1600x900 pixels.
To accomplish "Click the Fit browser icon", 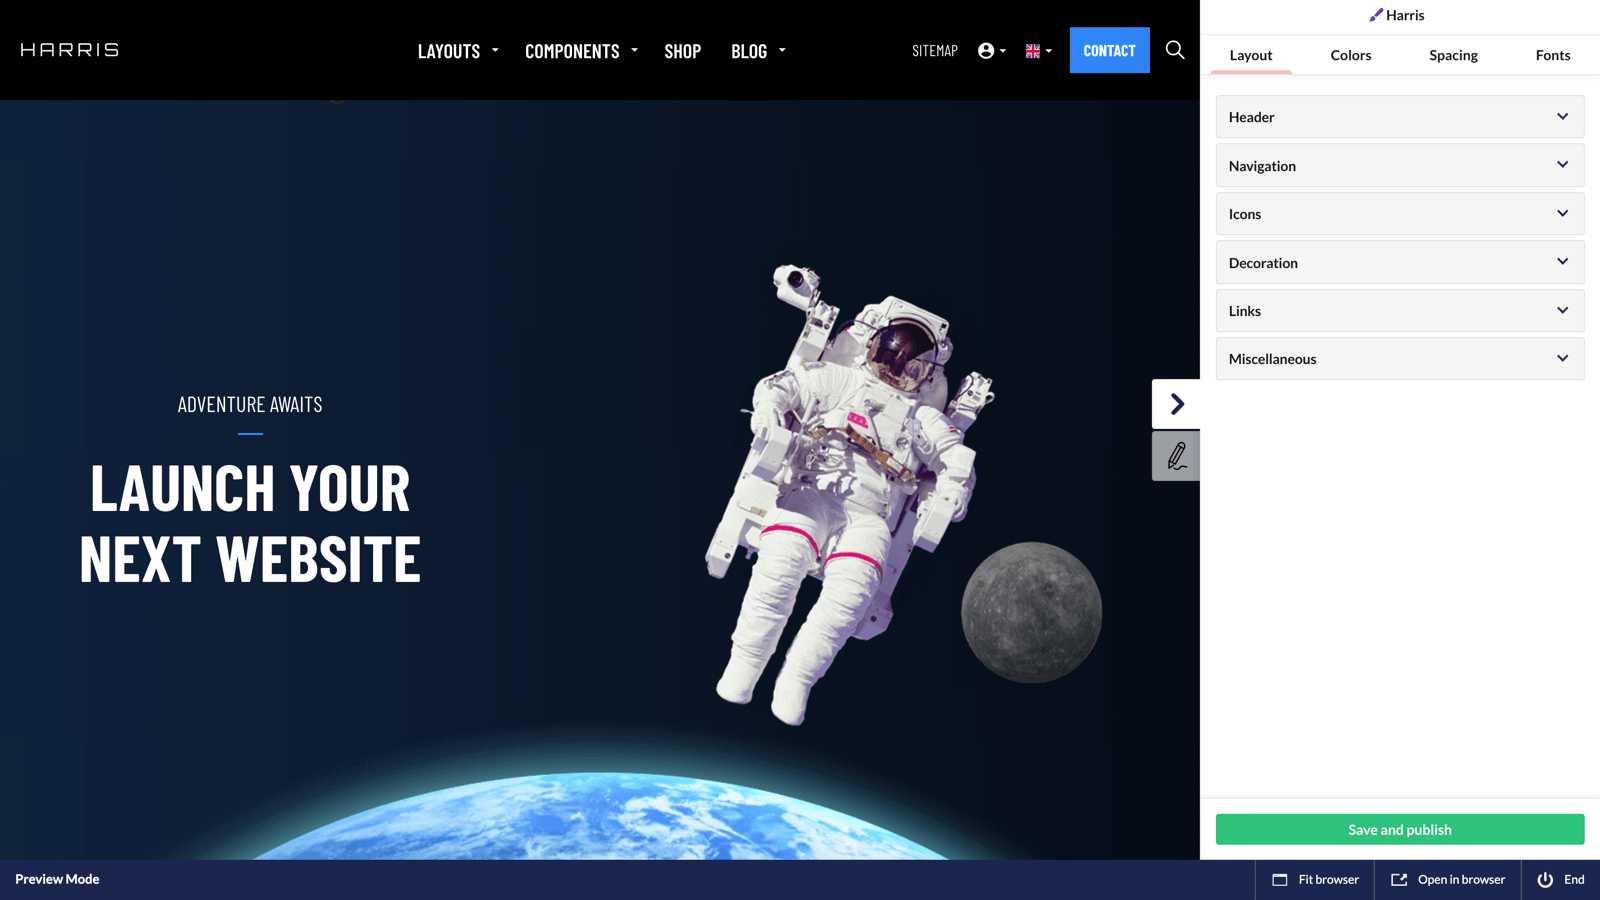I will point(1280,880).
